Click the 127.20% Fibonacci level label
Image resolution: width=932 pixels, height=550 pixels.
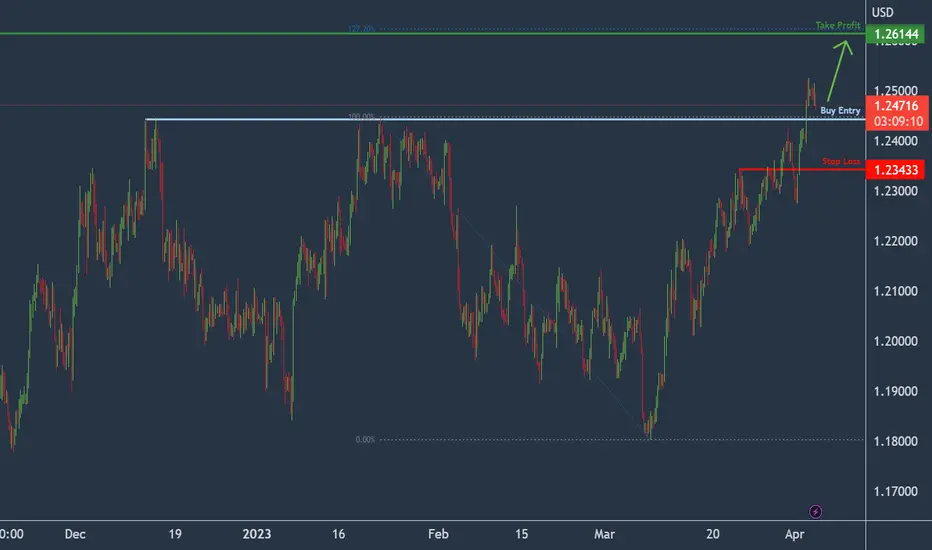[361, 29]
